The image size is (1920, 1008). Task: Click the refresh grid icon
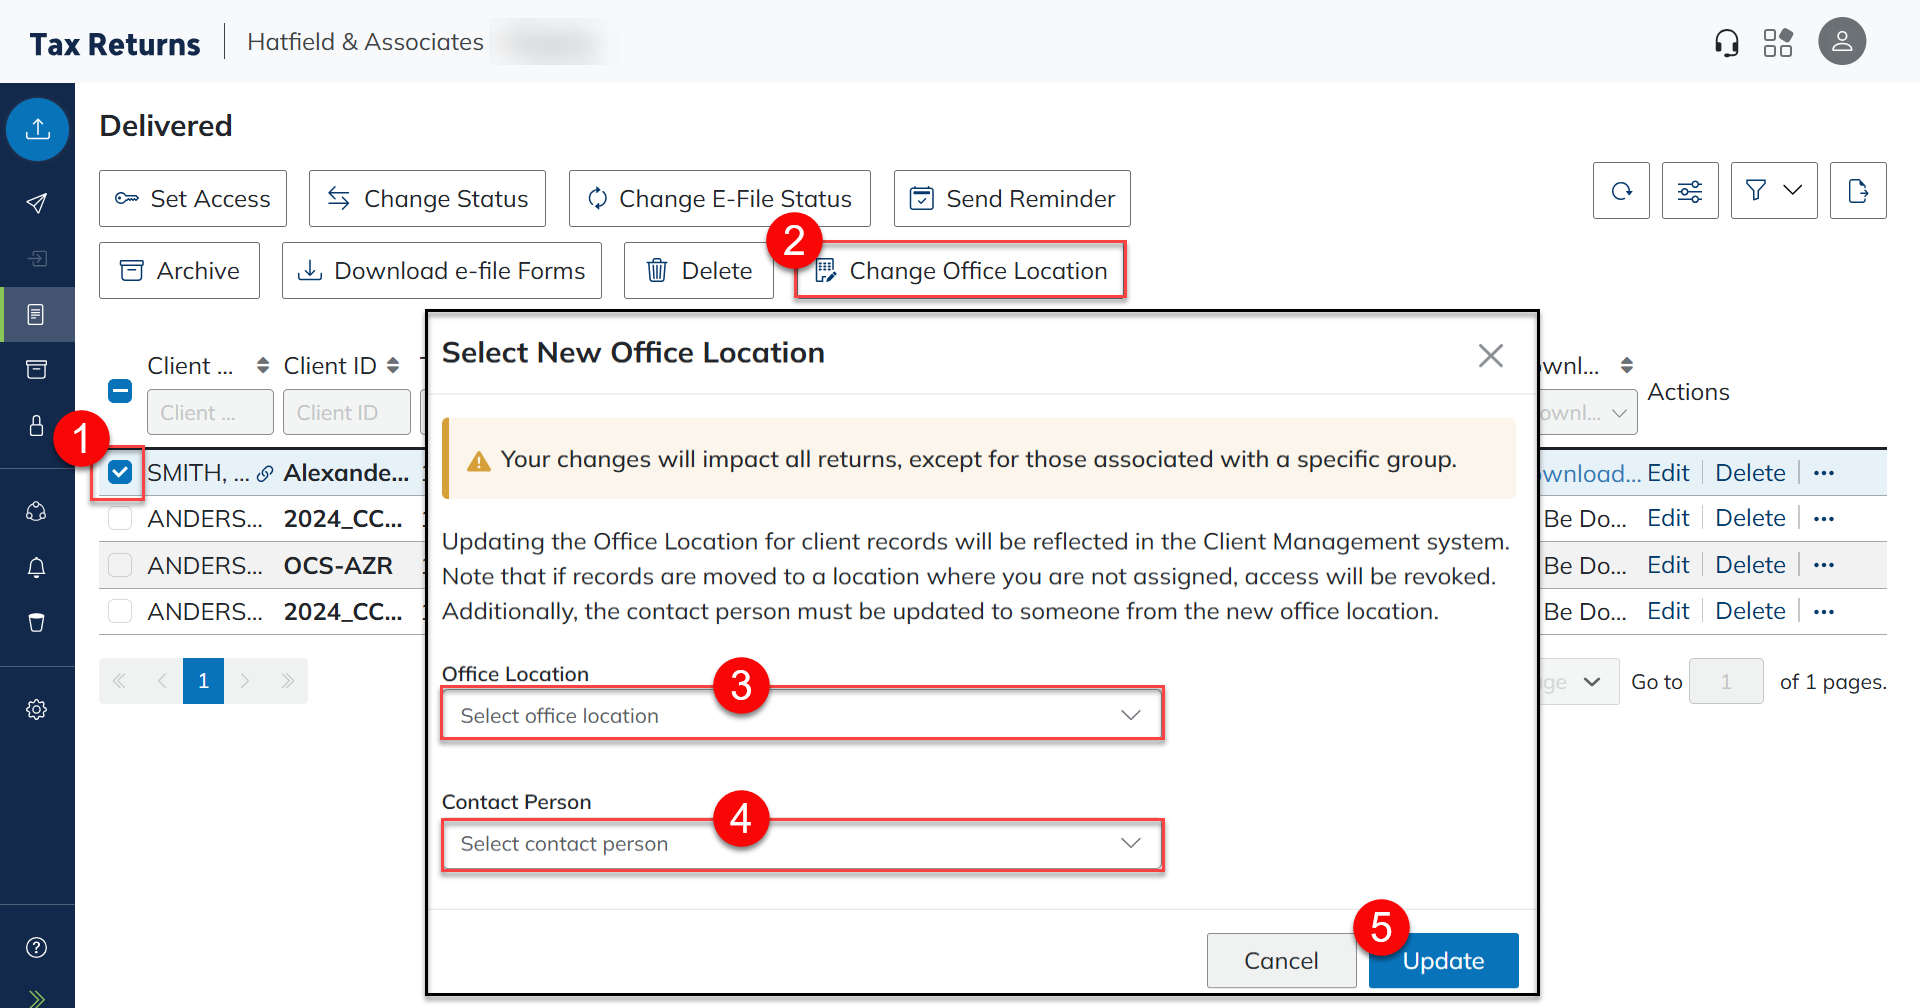tap(1620, 191)
